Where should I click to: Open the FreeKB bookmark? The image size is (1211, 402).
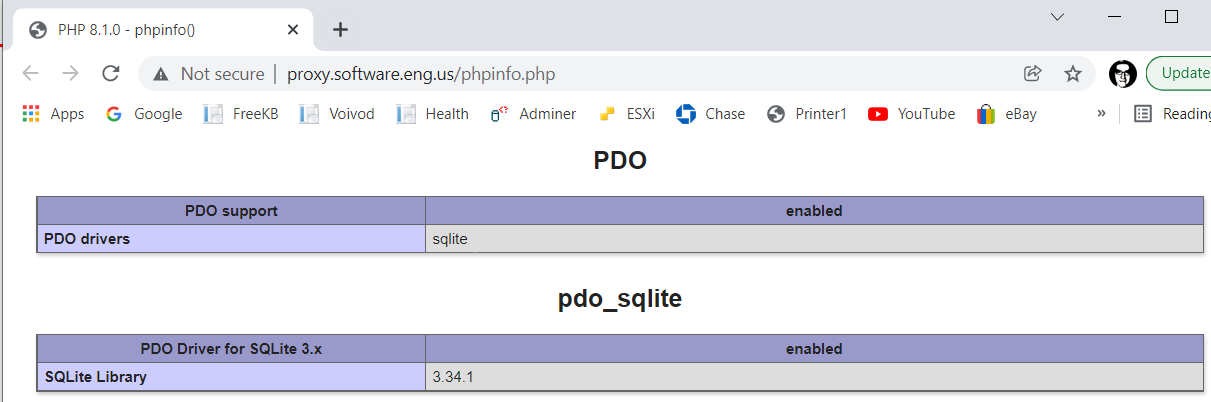(x=241, y=114)
